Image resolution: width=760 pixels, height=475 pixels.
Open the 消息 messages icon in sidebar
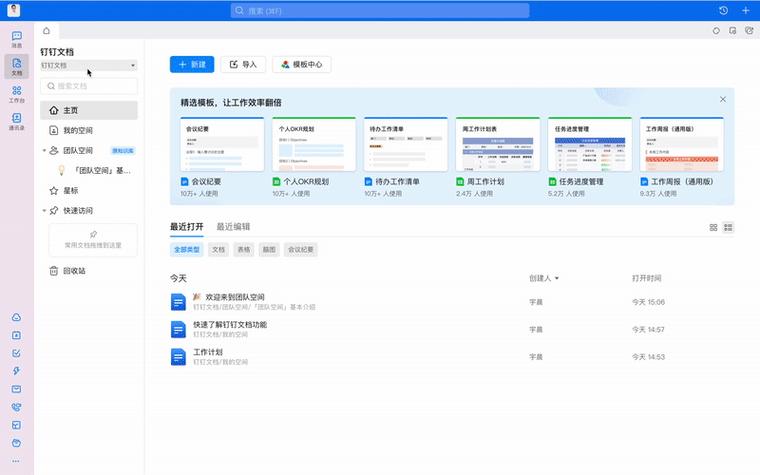click(x=16, y=39)
